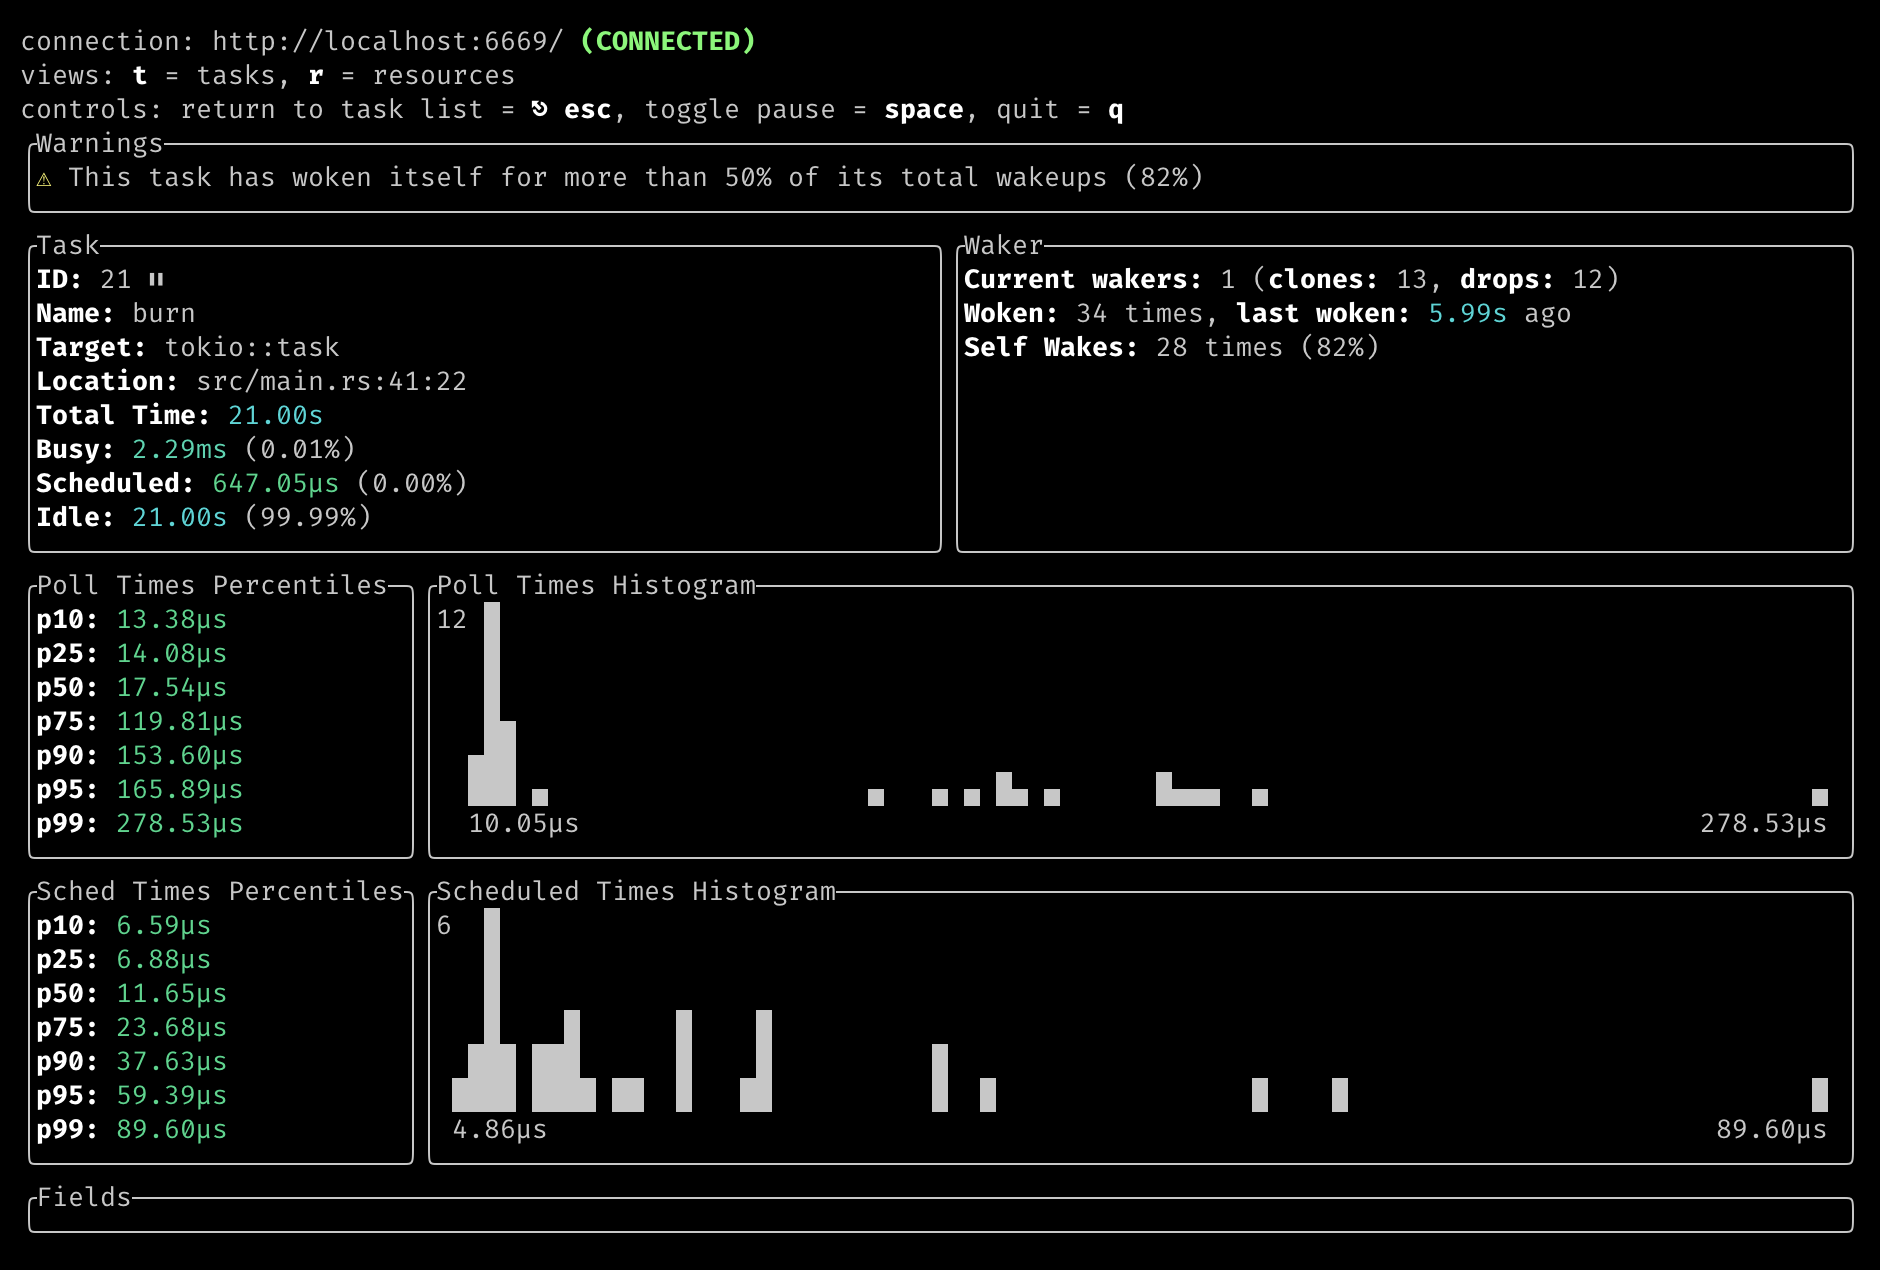Click the Poll Times Histogram max count 12

pyautogui.click(x=452, y=620)
